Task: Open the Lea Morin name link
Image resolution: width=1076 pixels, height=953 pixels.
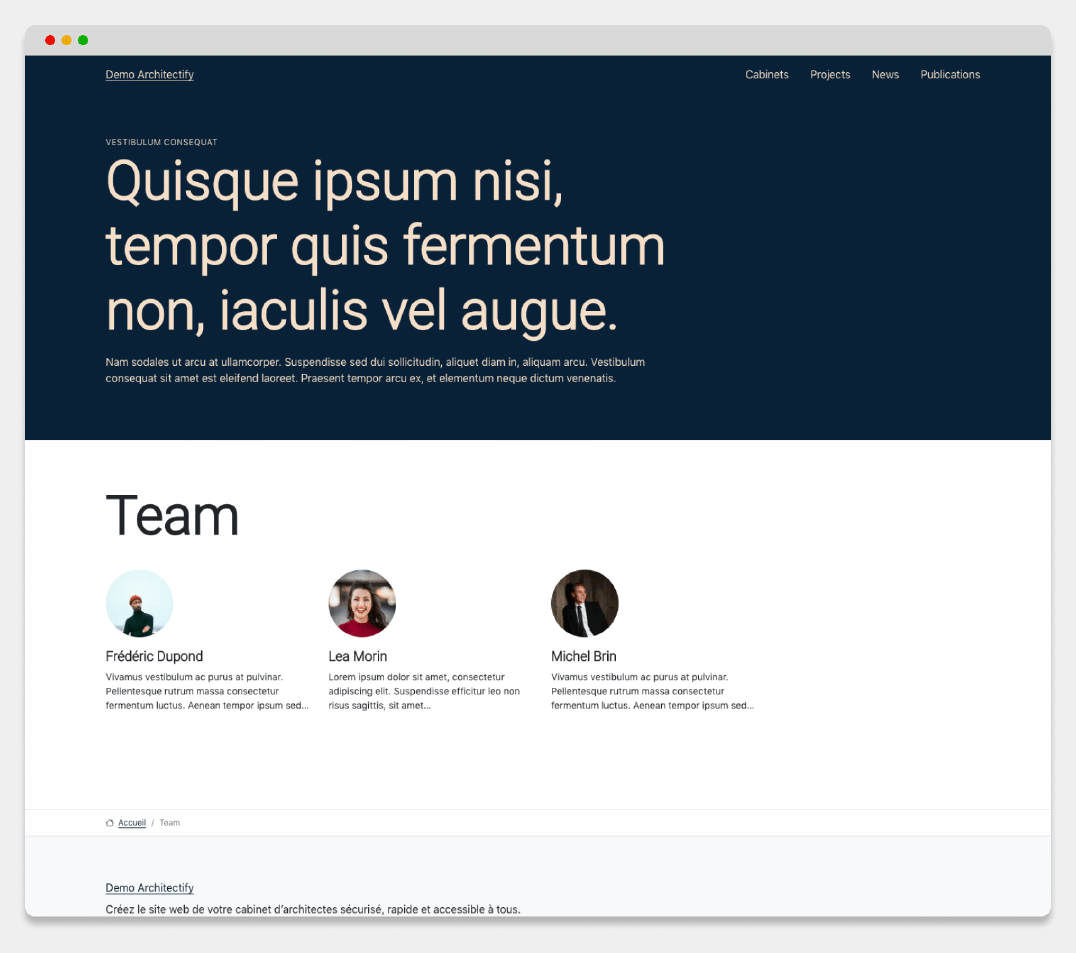Action: point(358,657)
